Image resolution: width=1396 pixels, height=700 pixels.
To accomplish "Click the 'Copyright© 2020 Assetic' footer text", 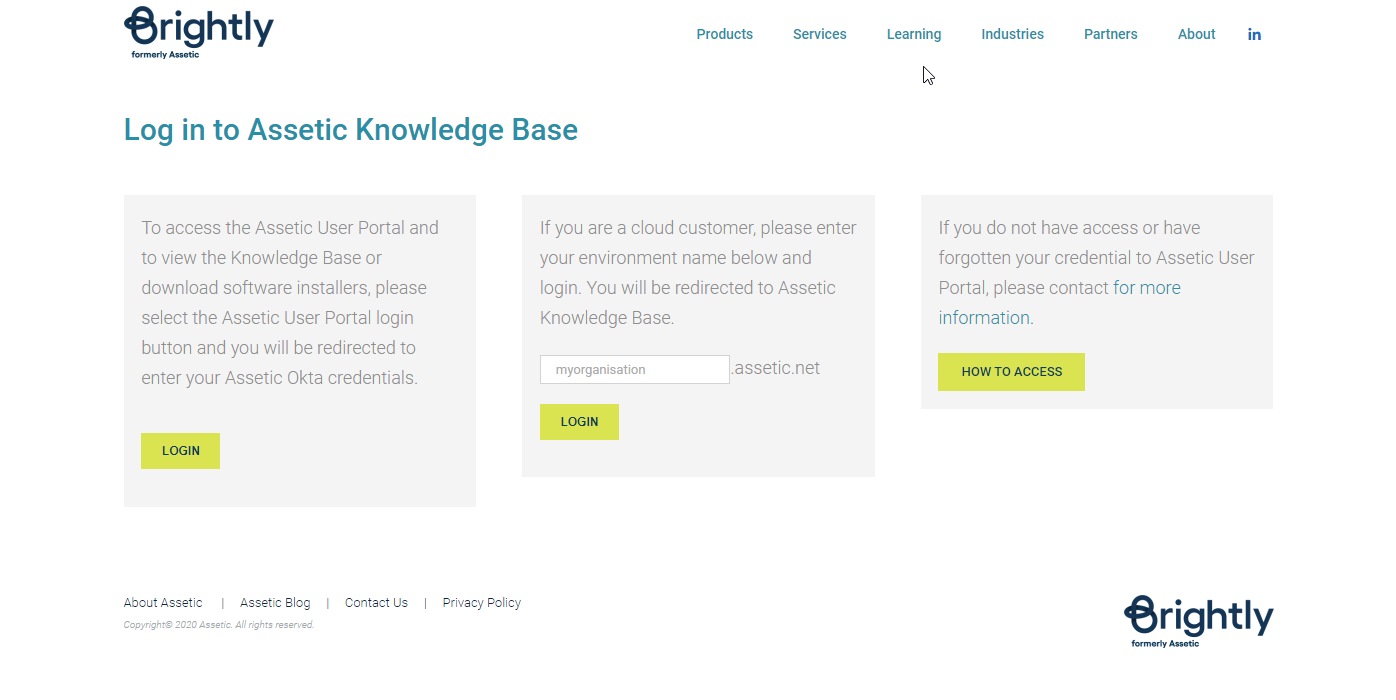I will click(x=218, y=625).
